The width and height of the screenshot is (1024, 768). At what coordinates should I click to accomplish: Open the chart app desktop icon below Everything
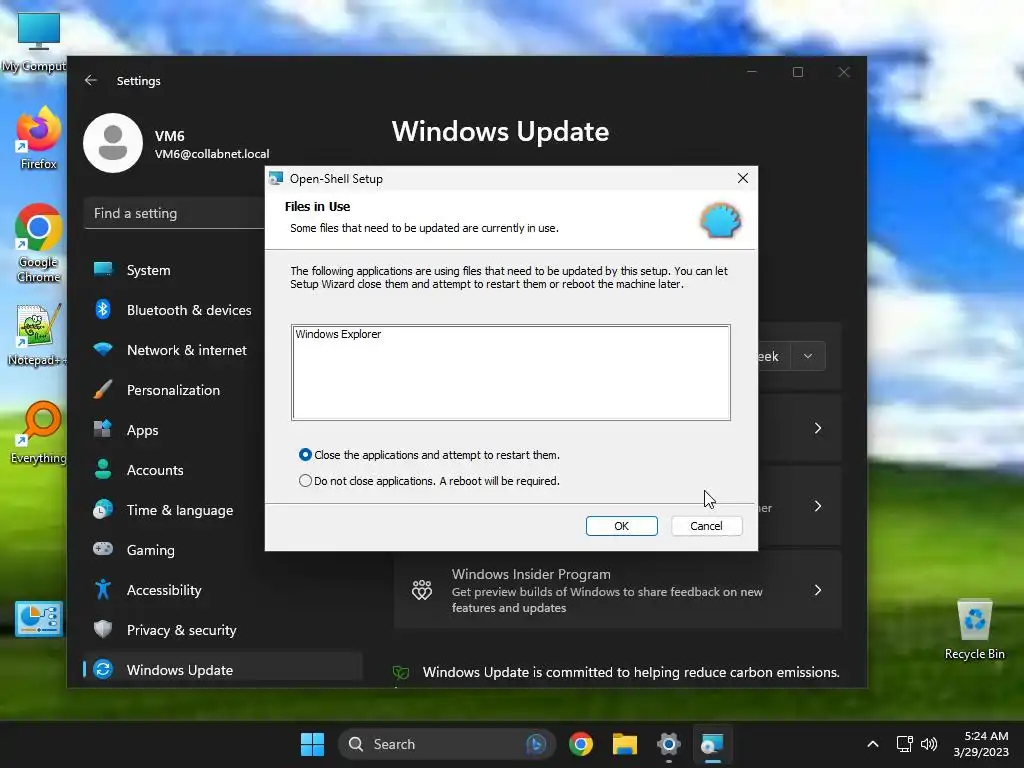click(x=39, y=618)
